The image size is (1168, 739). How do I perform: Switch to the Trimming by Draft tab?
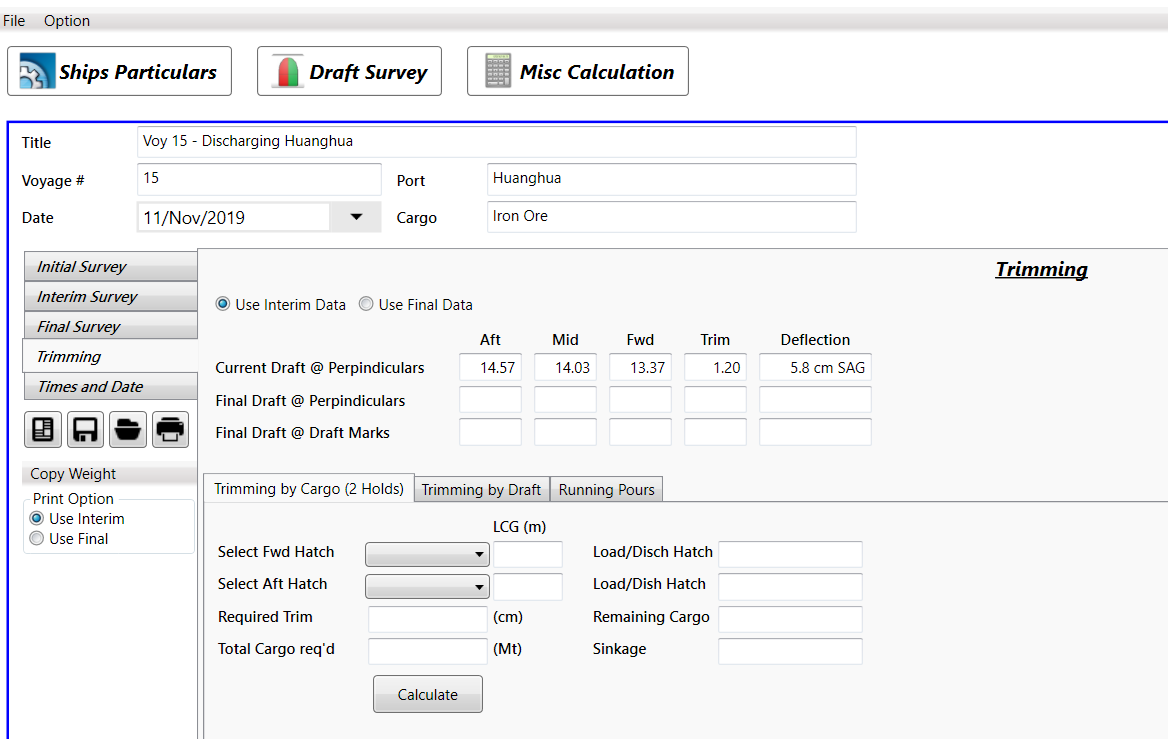click(x=481, y=489)
